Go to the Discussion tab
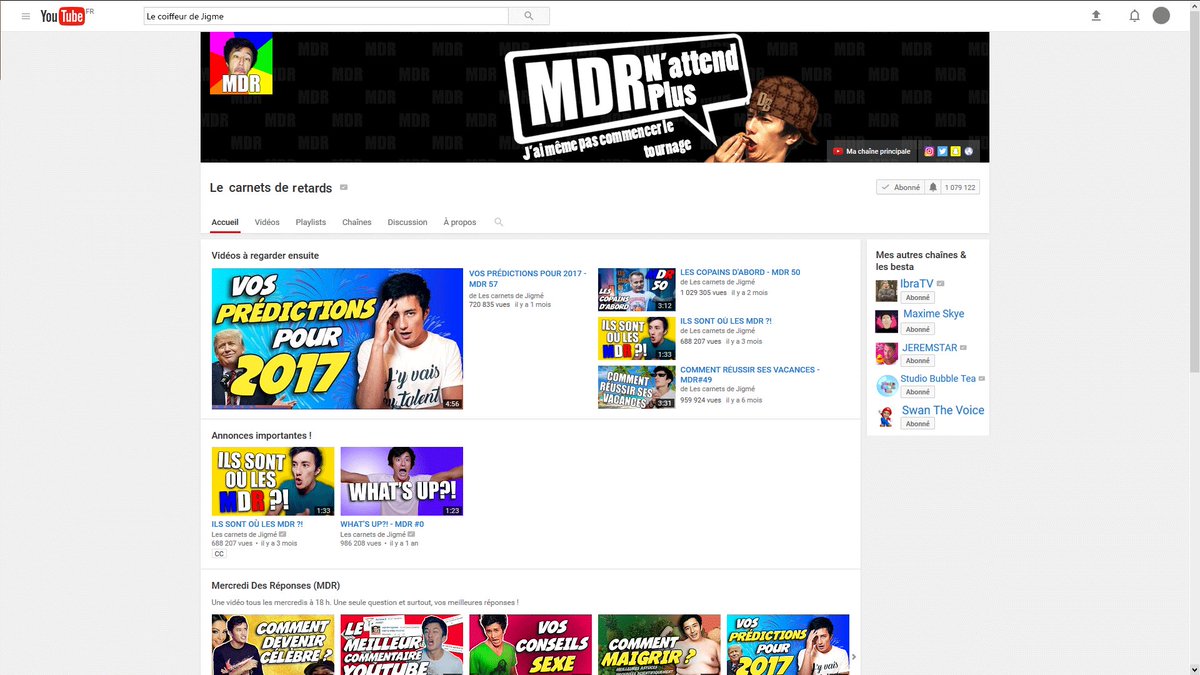The width and height of the screenshot is (1200, 675). [x=408, y=222]
